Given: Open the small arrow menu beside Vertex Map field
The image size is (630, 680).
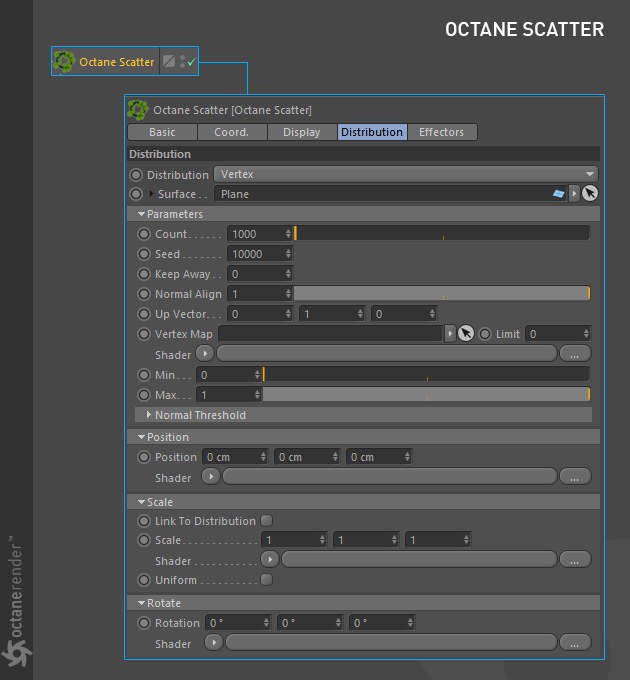Looking at the screenshot, I should [x=450, y=333].
